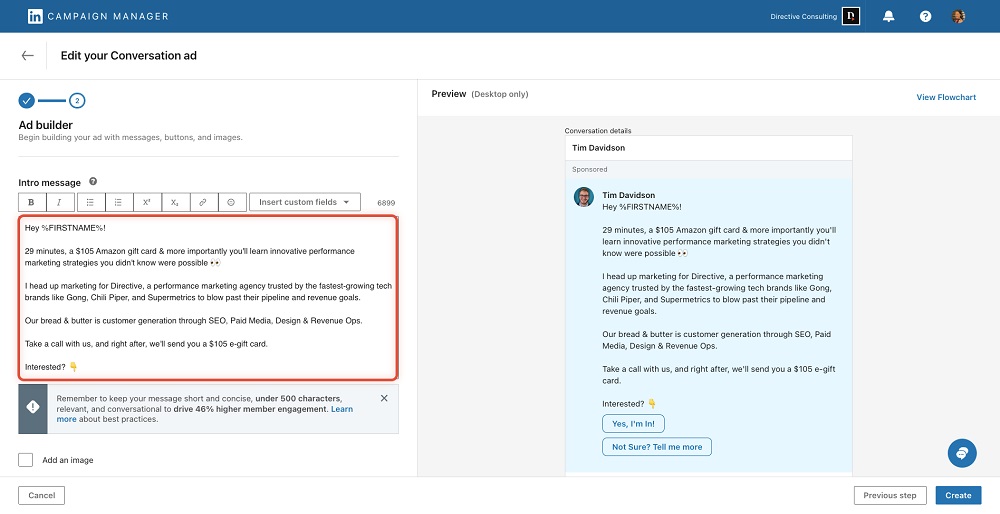Click inside the intro message text area
Image resolution: width=1000 pixels, height=514 pixels.
click(x=208, y=298)
